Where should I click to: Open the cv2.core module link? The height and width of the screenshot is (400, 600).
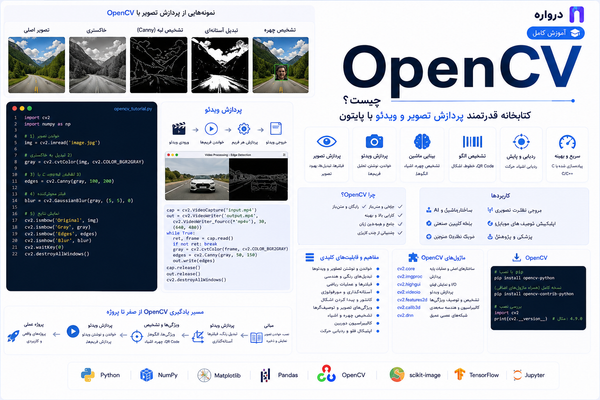406,269
